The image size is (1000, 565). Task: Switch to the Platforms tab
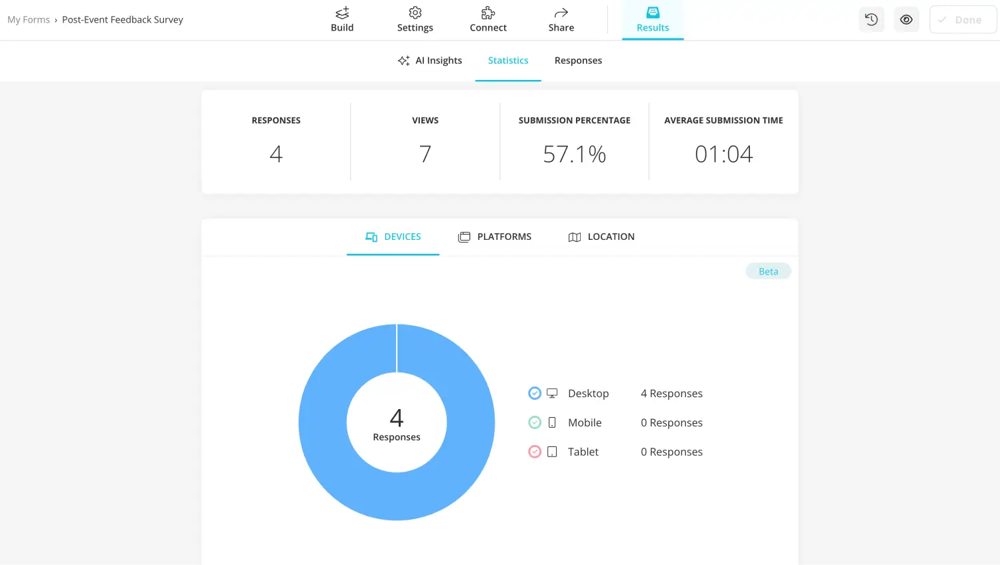coord(495,237)
